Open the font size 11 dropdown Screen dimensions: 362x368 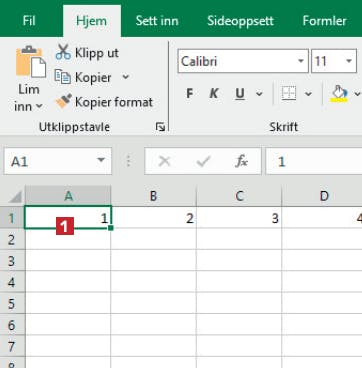pos(349,61)
